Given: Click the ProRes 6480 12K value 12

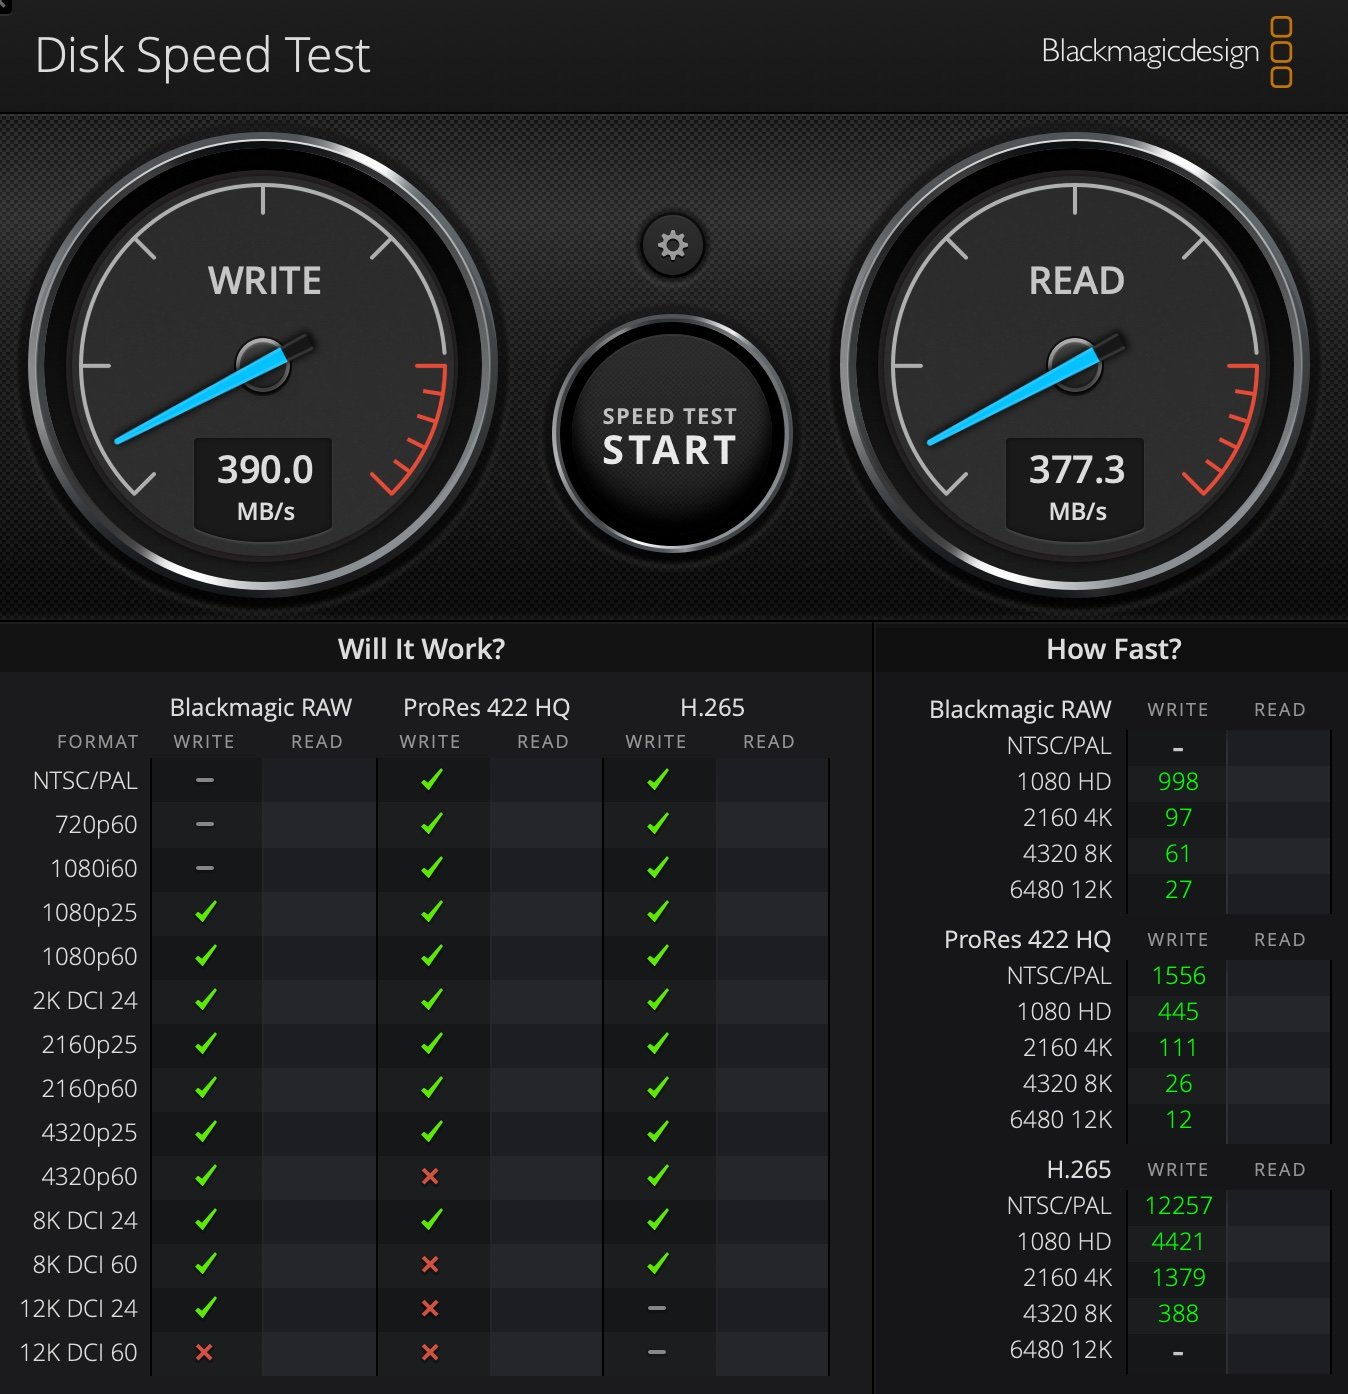Looking at the screenshot, I should [x=1178, y=1119].
